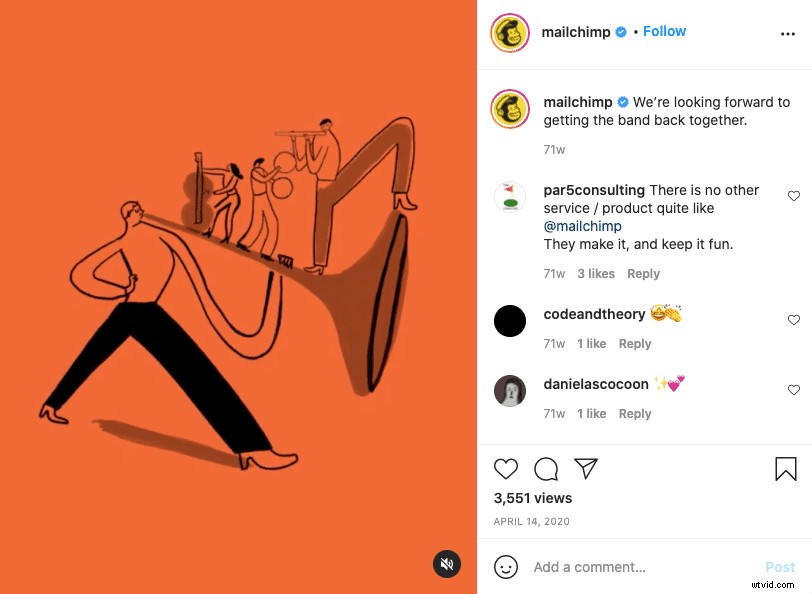The image size is (812, 594).
Task: Open comments via the speech bubble icon
Action: [x=546, y=469]
